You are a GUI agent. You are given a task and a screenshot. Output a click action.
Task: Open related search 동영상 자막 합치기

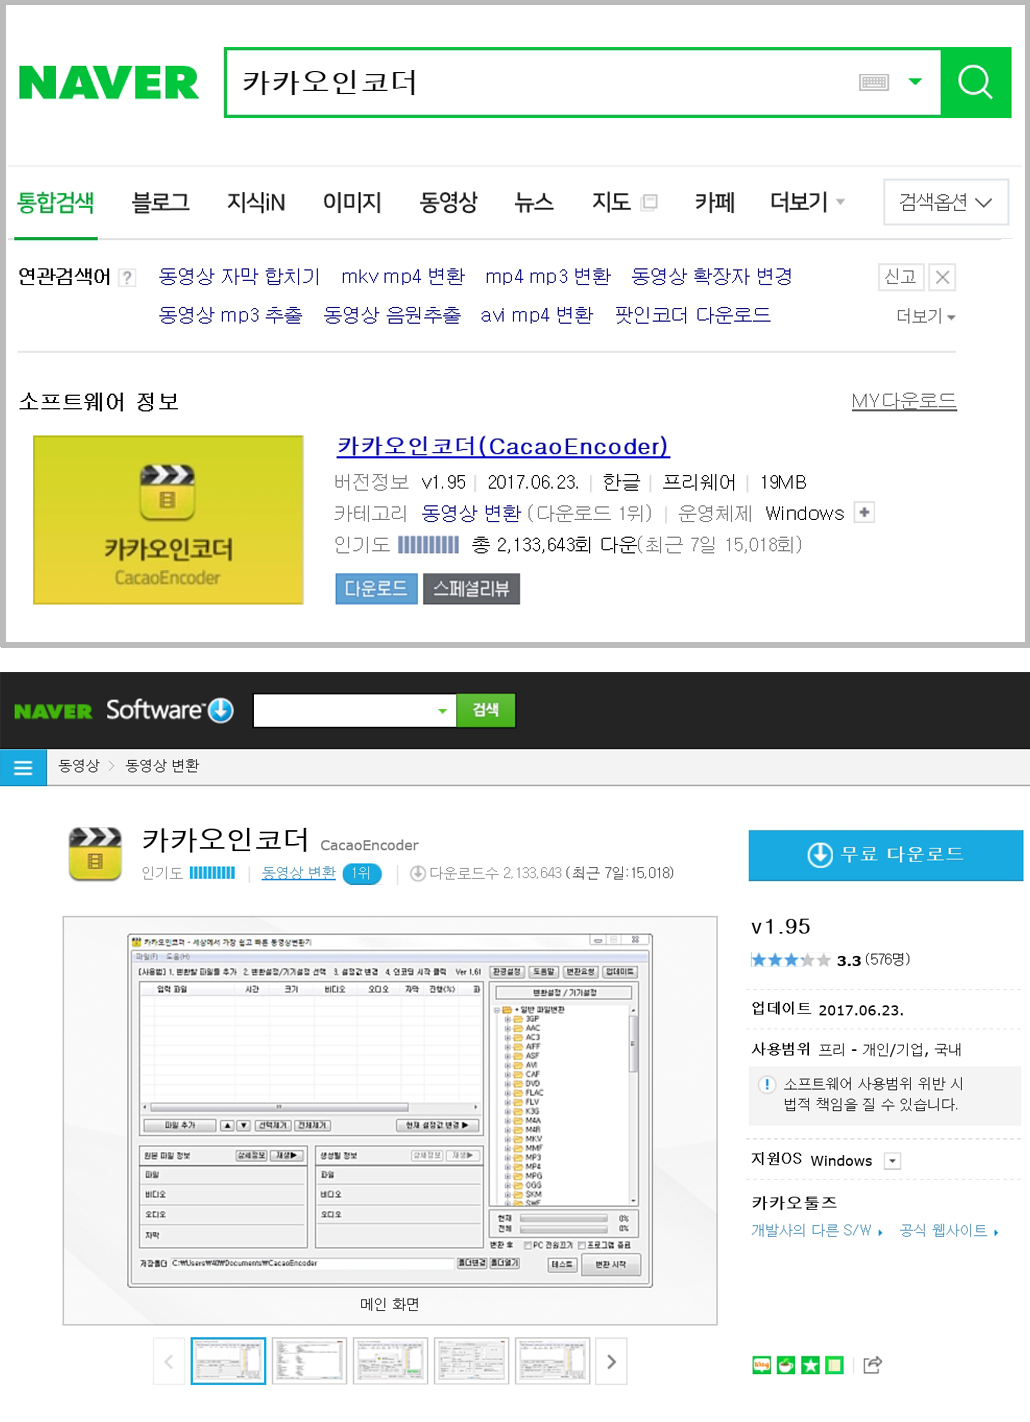tap(239, 277)
